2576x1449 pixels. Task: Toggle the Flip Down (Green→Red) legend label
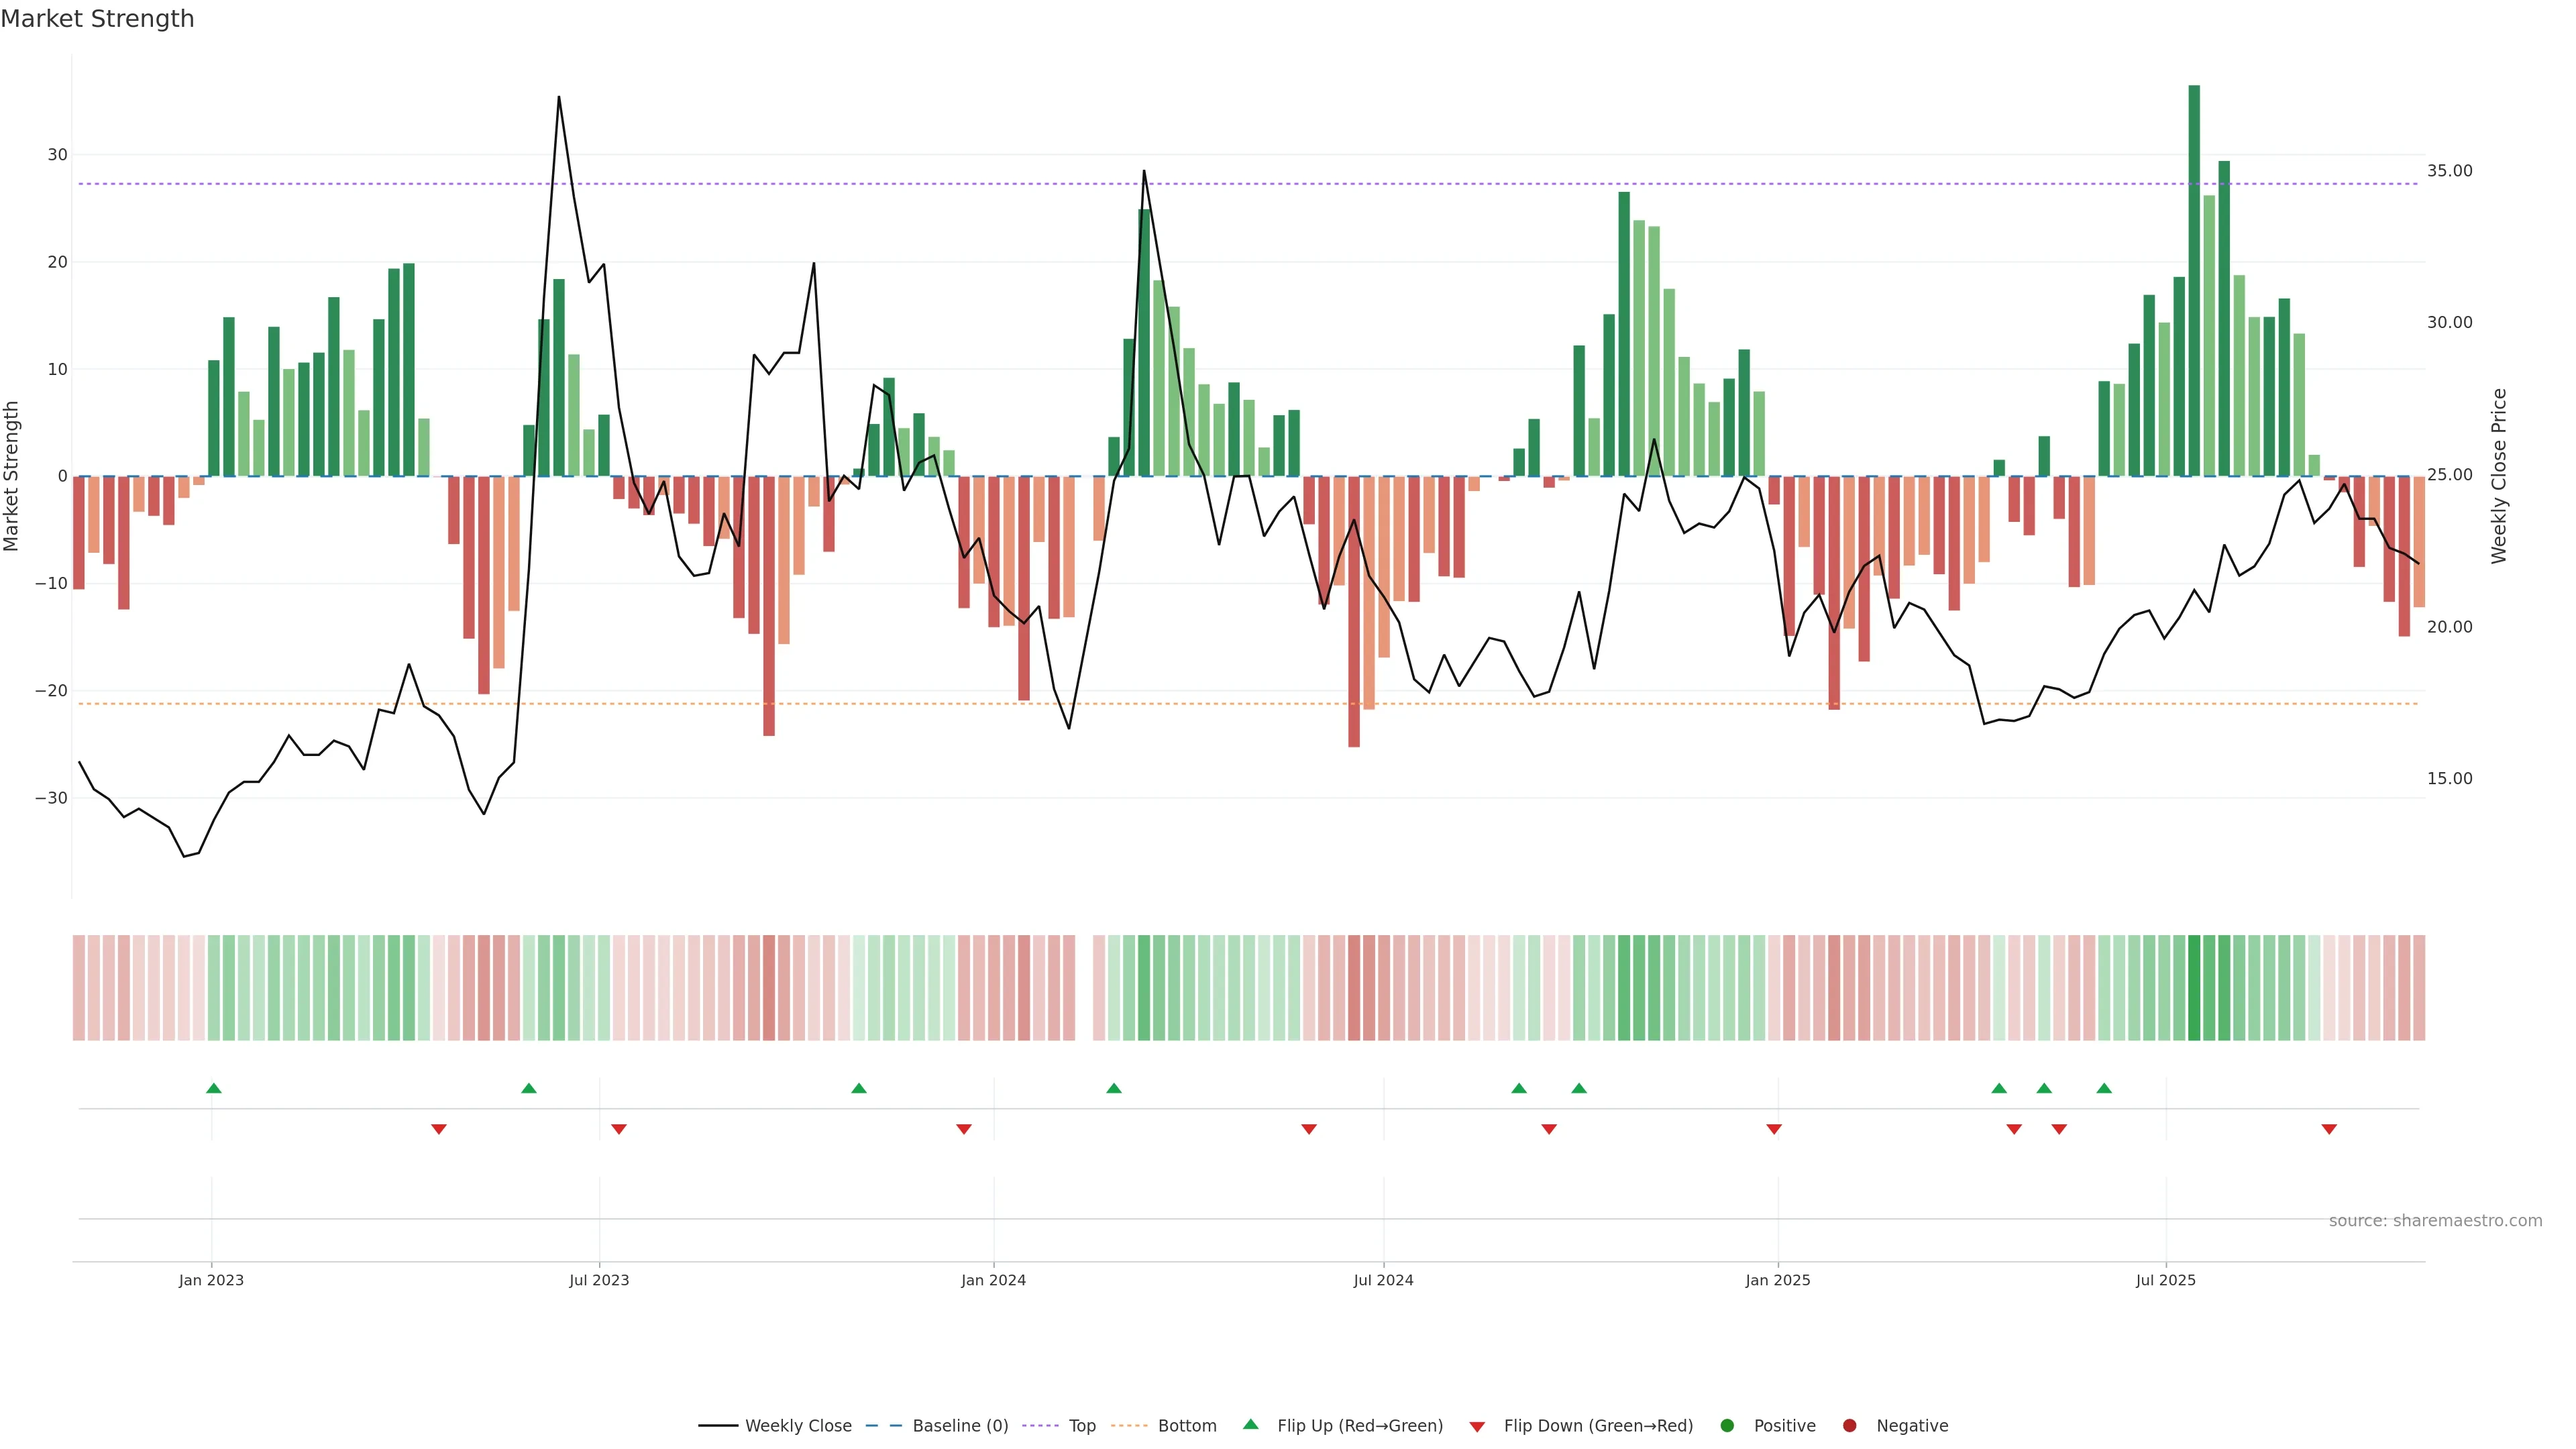[x=1598, y=1426]
